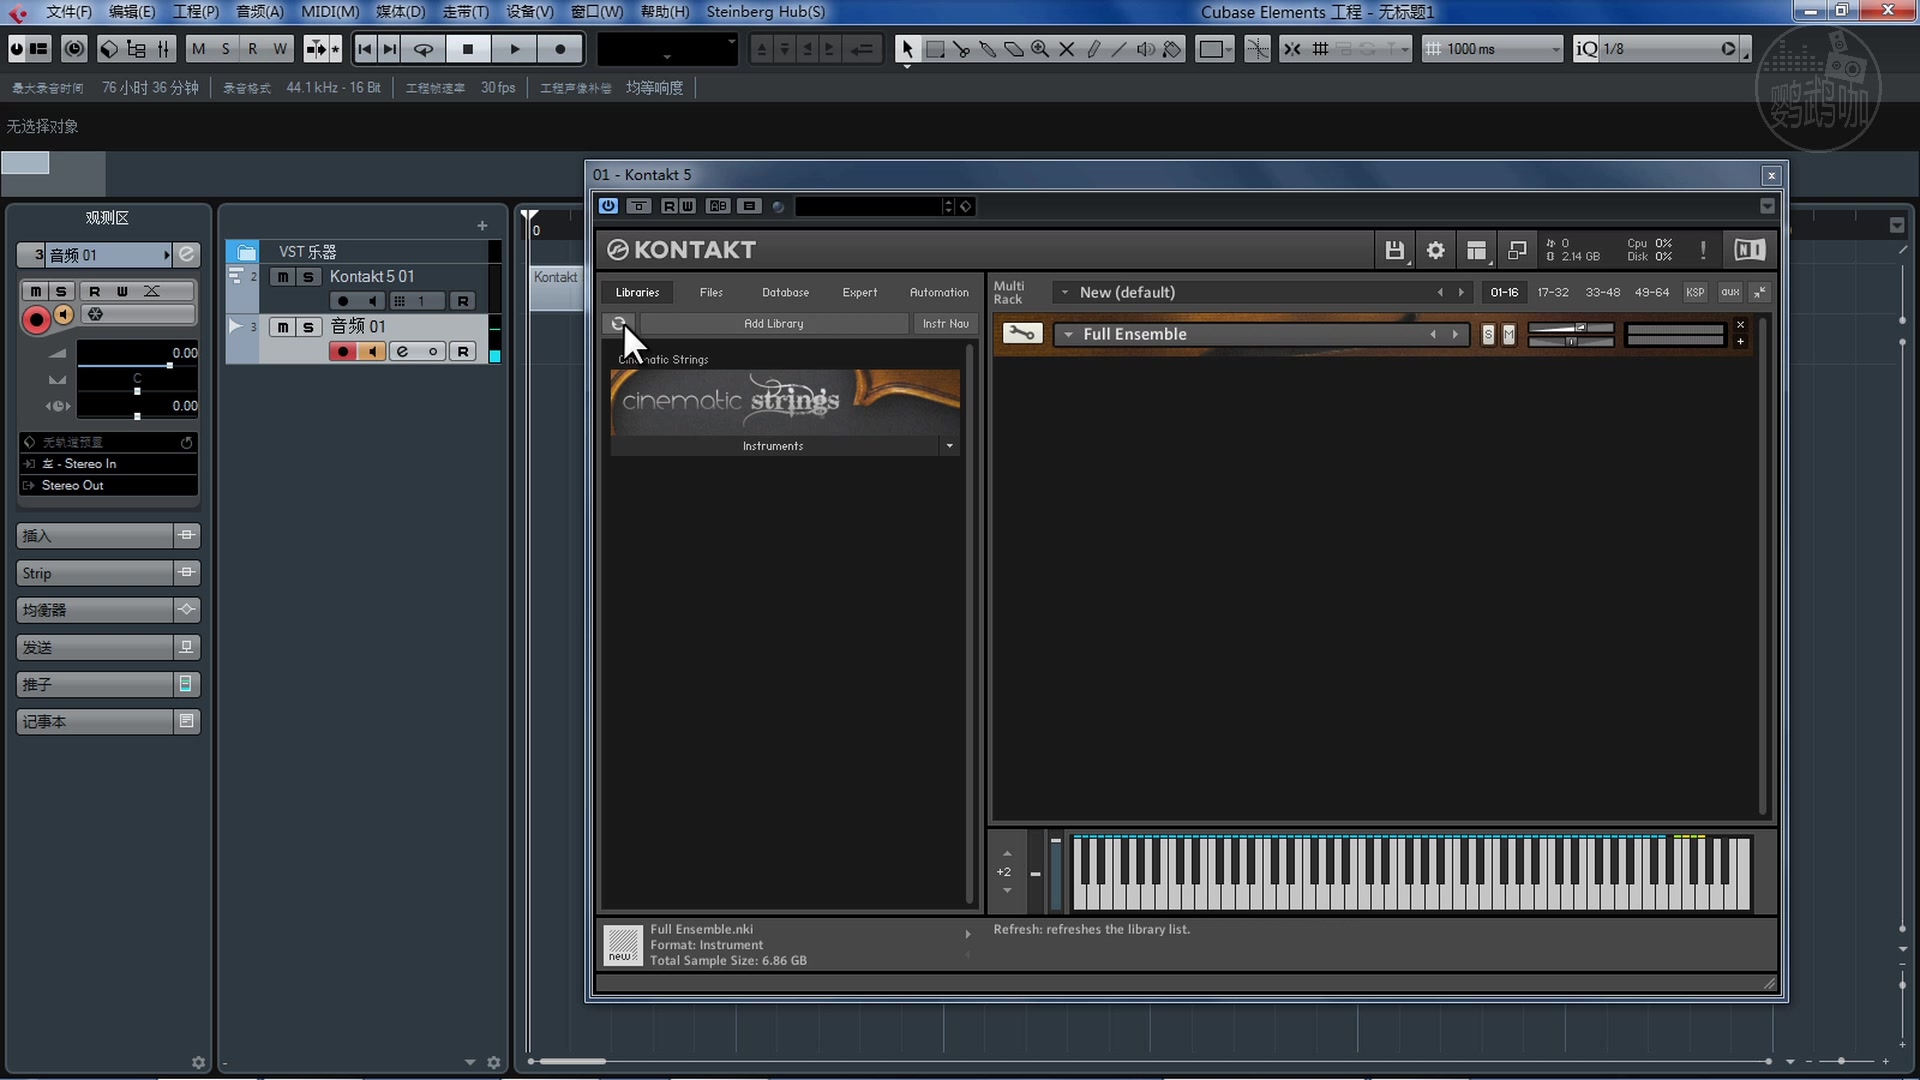Open the MIDI(M) menu
1920x1080 pixels.
tap(330, 11)
